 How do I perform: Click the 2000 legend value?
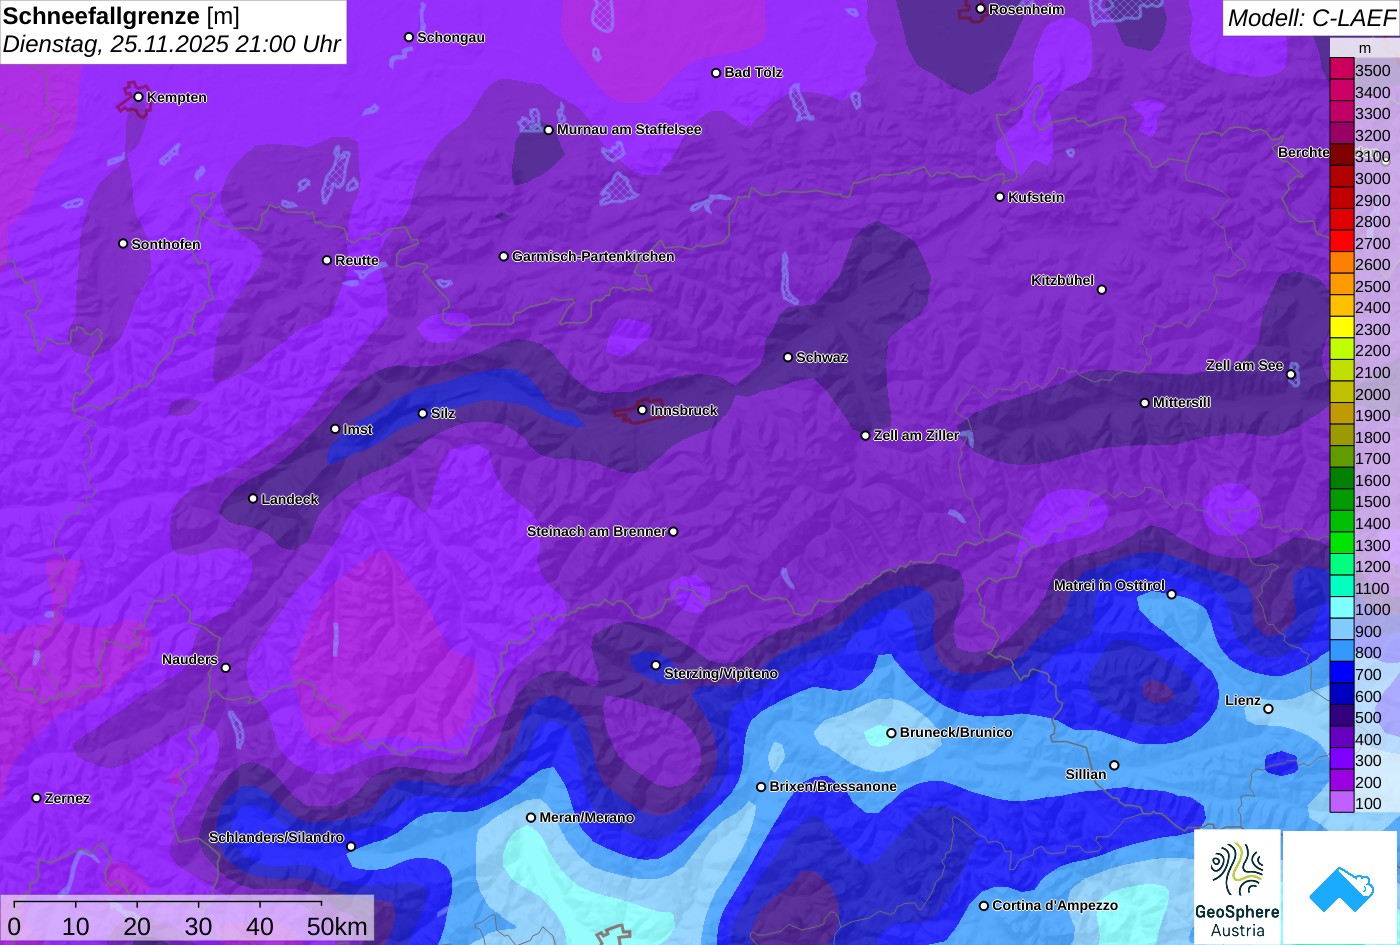click(1373, 394)
